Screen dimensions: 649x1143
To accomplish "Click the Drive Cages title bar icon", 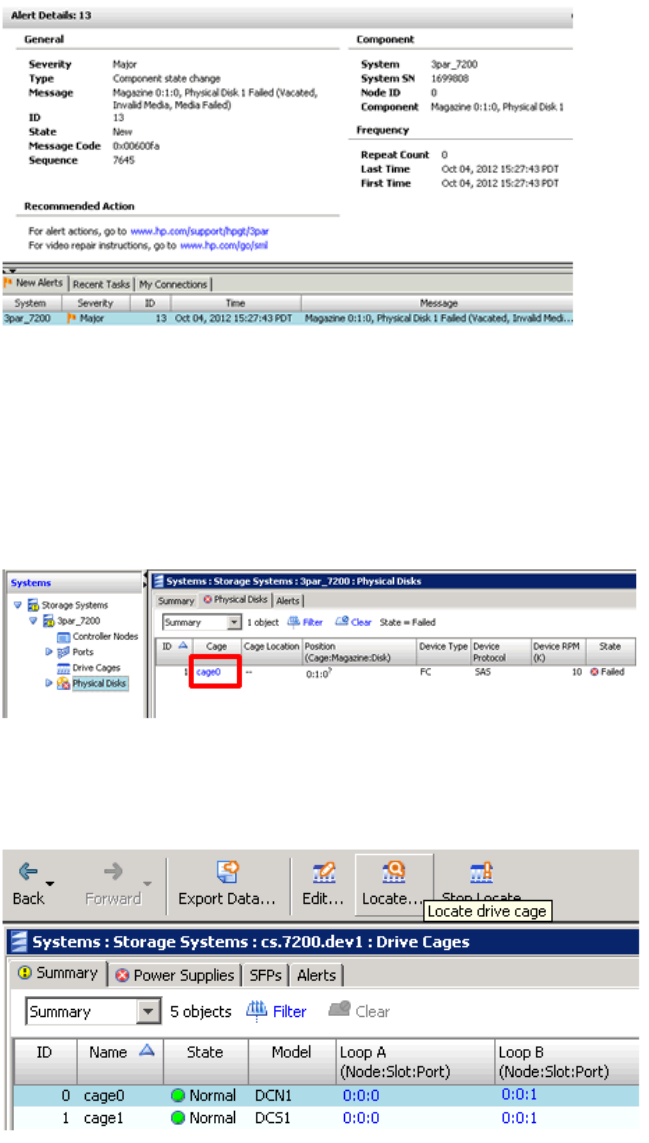I will 18,942.
